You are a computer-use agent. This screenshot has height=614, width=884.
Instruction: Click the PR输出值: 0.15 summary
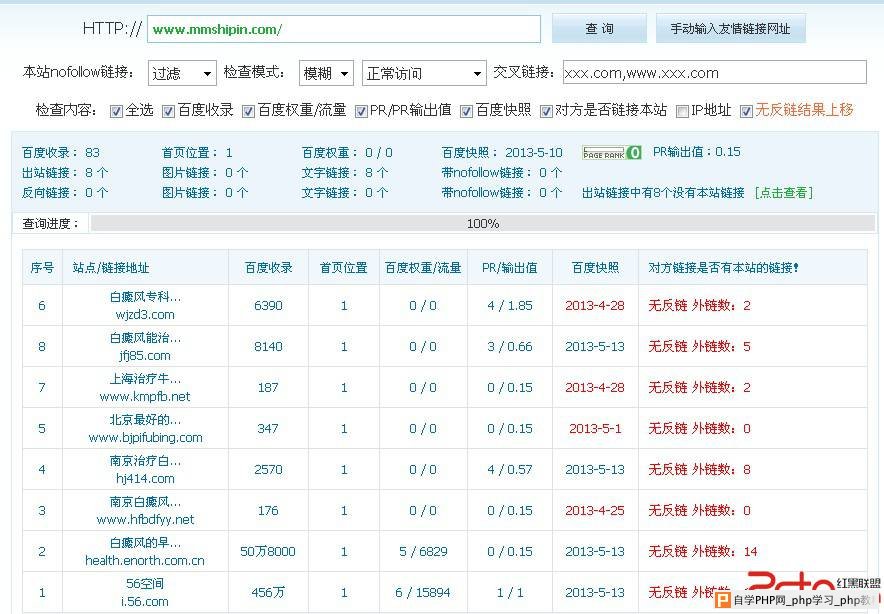[x=697, y=152]
